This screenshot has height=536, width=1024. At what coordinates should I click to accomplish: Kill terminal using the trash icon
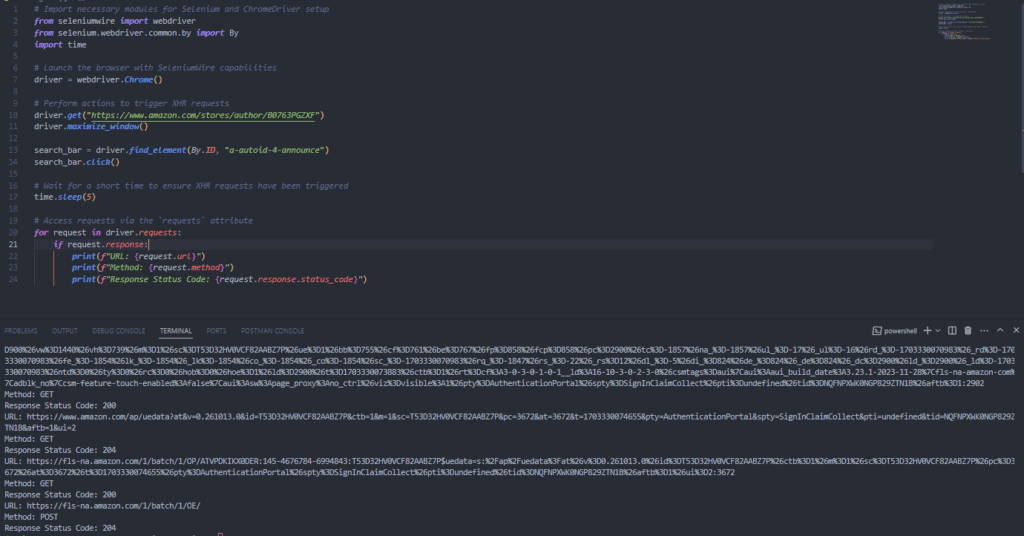967,330
